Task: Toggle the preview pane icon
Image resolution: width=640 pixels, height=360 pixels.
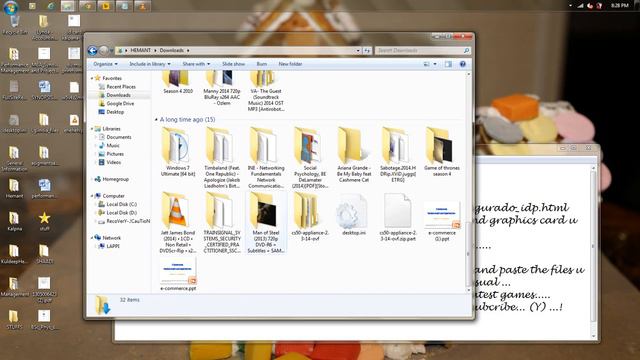Action: pyautogui.click(x=448, y=64)
